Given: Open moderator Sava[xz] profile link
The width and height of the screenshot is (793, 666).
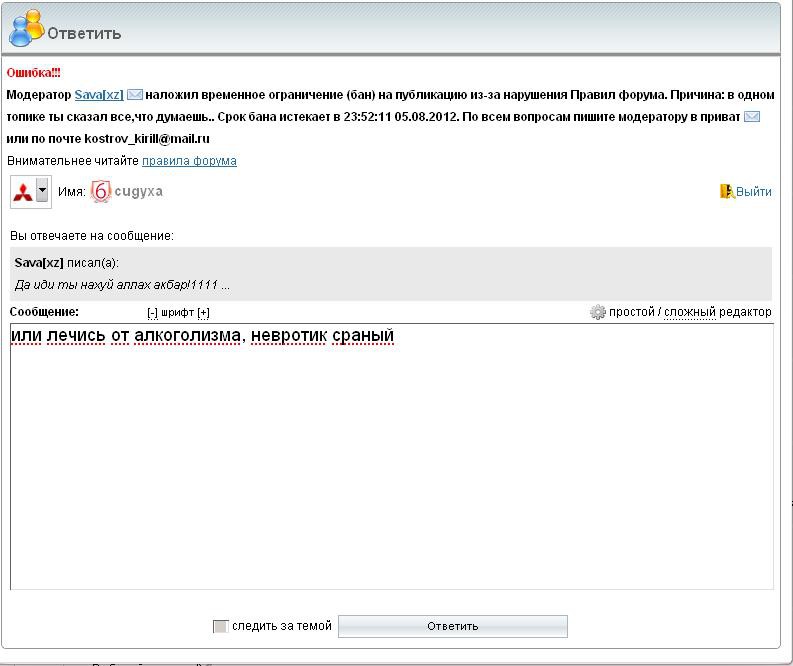Looking at the screenshot, I should tap(99, 95).
